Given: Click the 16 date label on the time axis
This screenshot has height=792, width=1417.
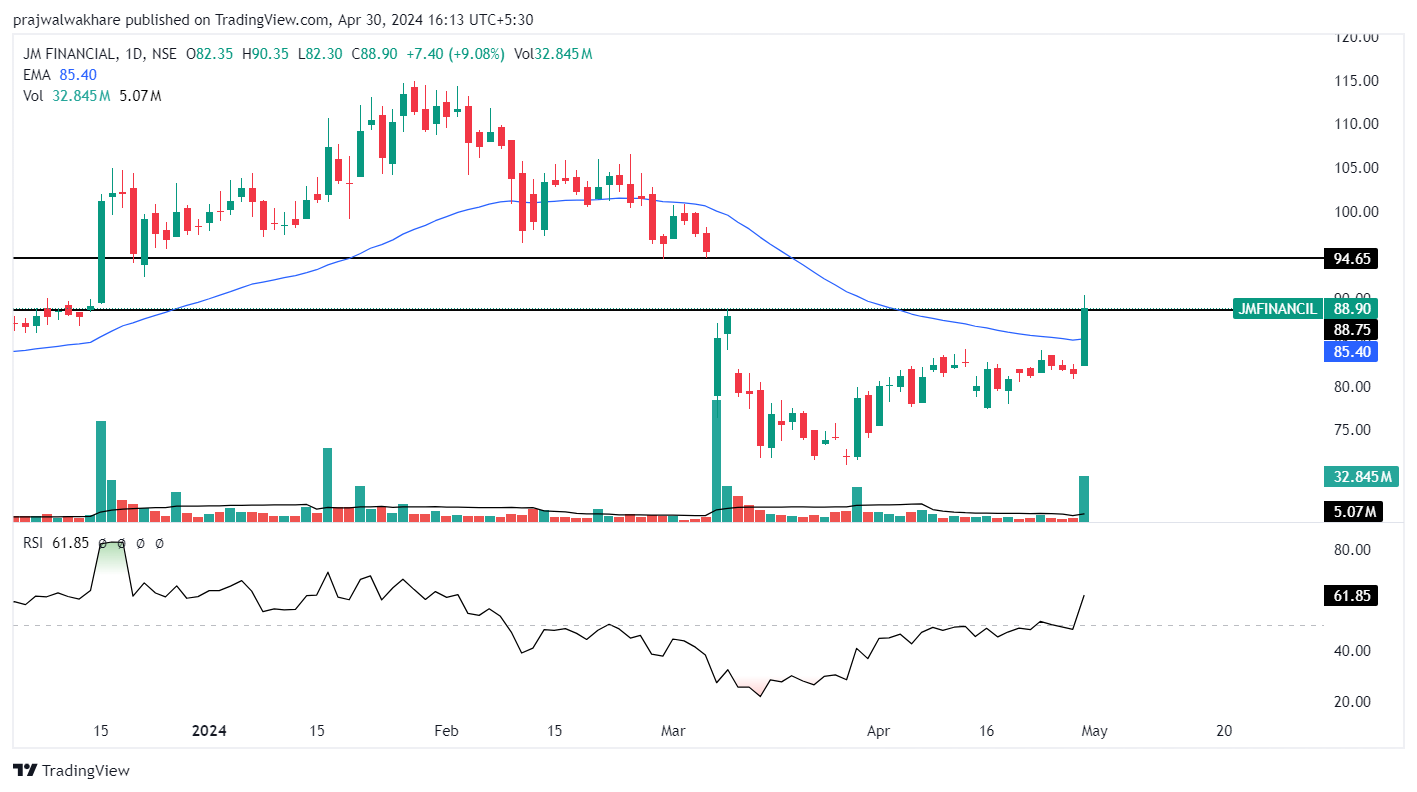Looking at the screenshot, I should pyautogui.click(x=987, y=731).
